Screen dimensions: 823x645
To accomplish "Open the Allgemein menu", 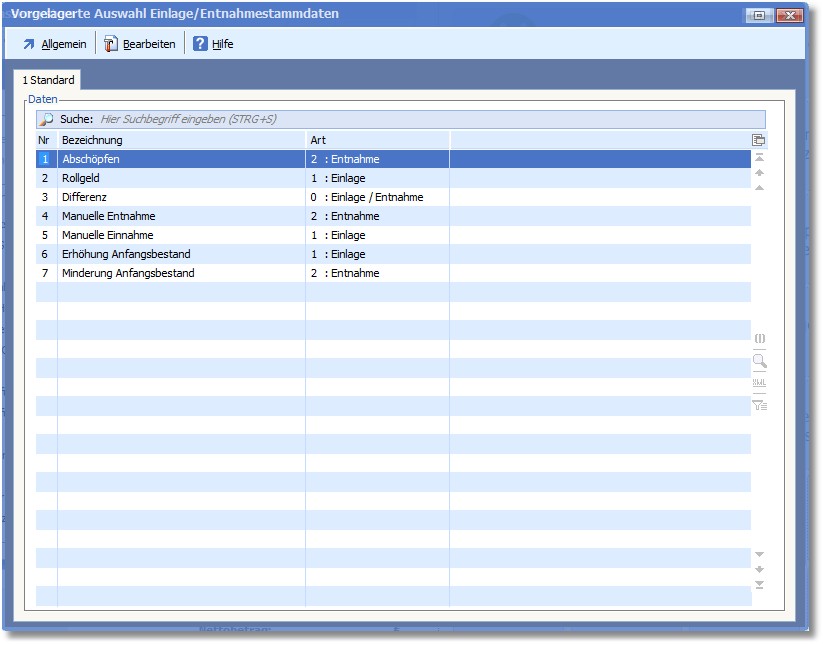I will (54, 44).
